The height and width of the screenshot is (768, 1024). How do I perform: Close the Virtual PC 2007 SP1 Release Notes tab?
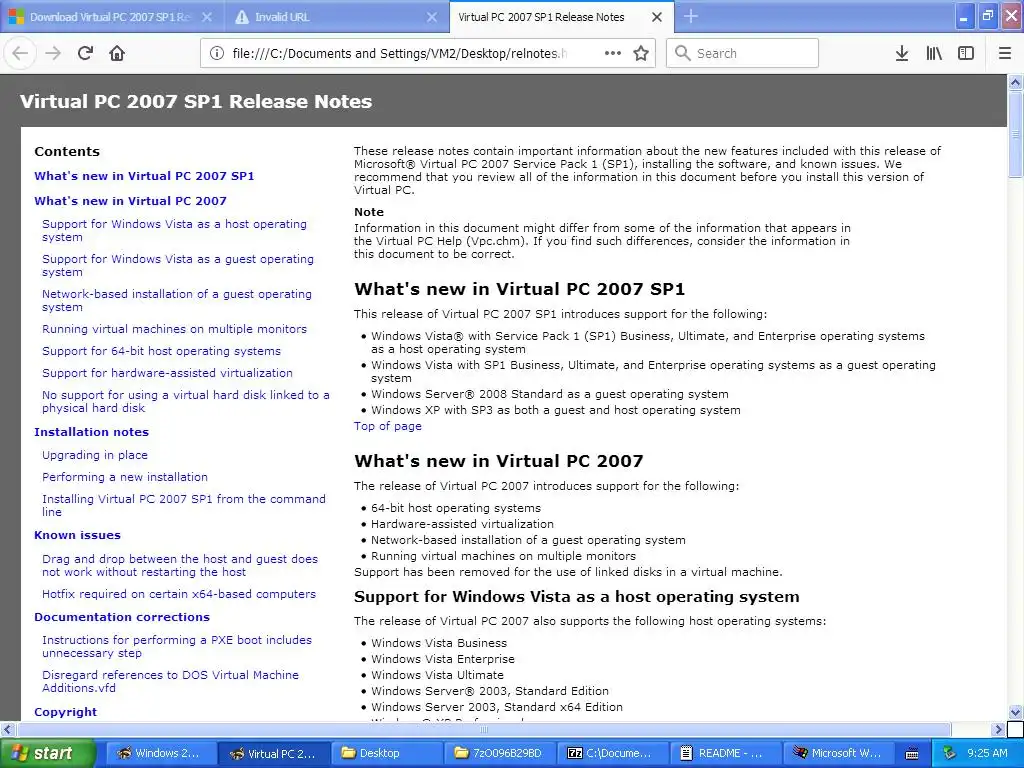pos(657,17)
